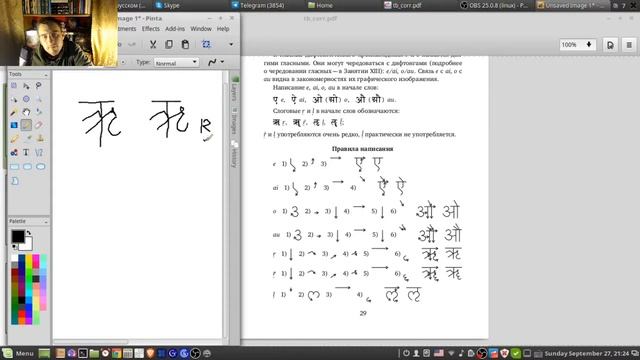Open the clock showing Sunday September 27
This screenshot has height=360, width=640.
click(x=587, y=353)
